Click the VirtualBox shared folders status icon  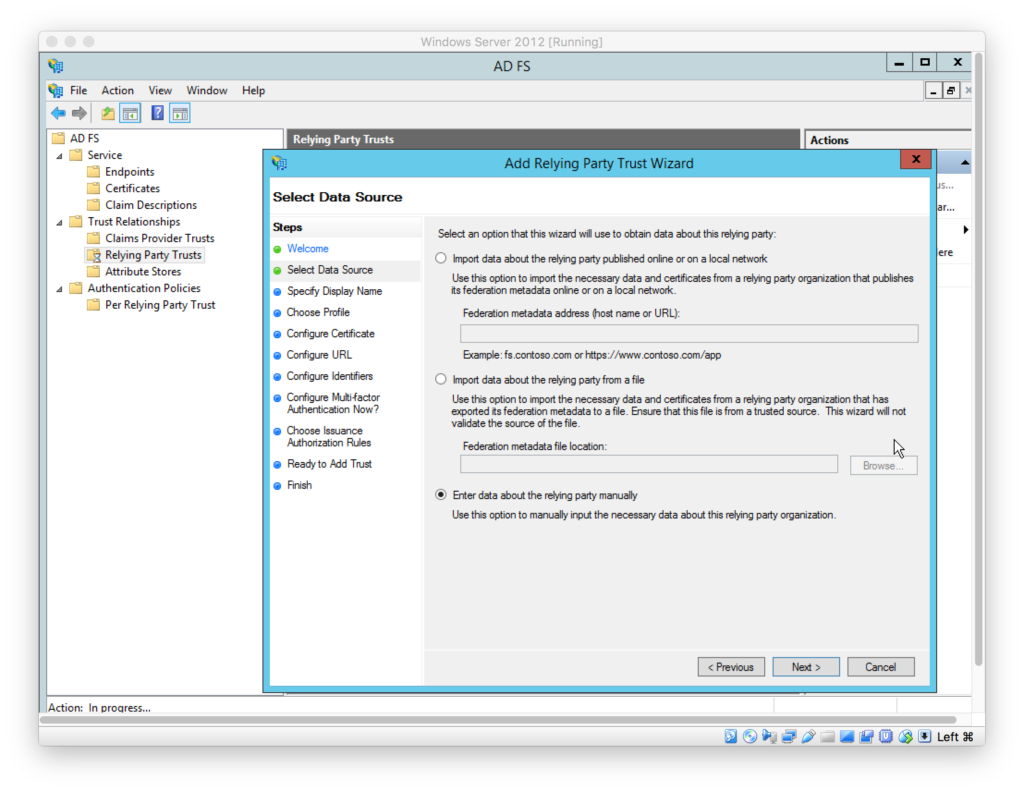coord(827,737)
